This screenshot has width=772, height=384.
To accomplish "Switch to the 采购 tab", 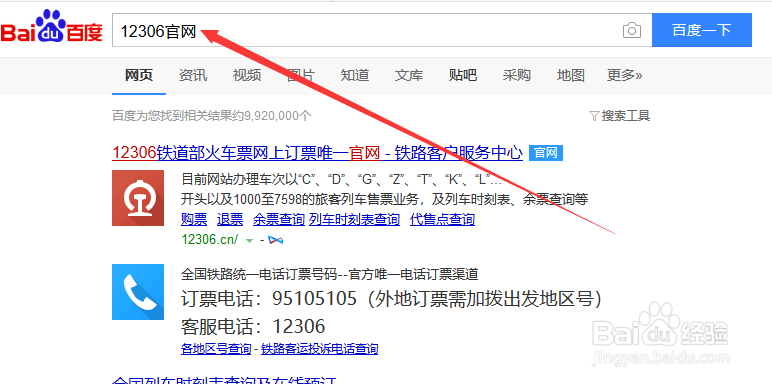I will 516,75.
